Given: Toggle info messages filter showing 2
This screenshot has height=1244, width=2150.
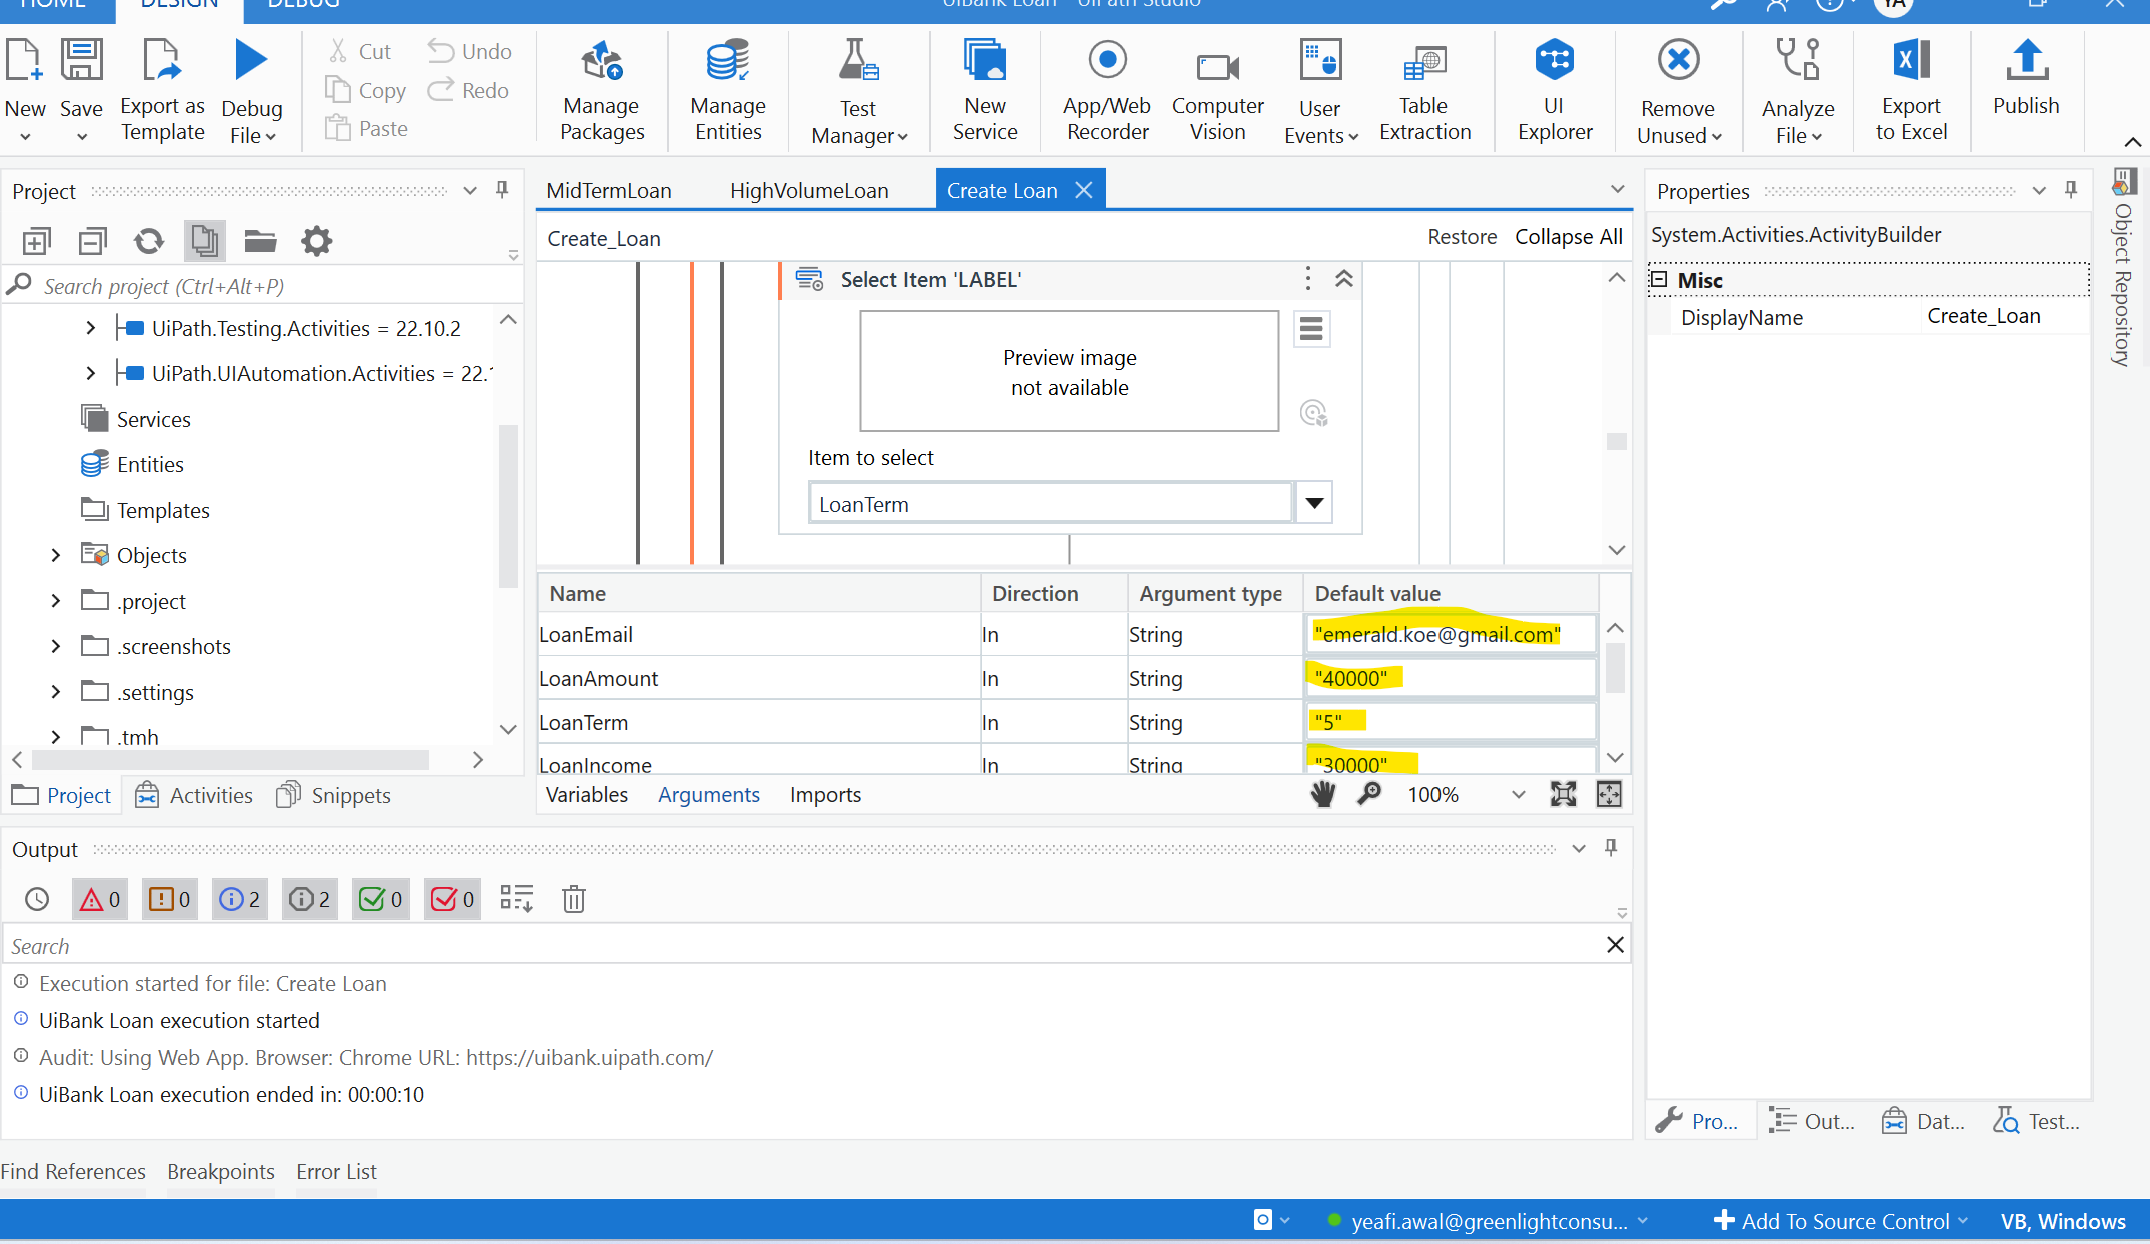Looking at the screenshot, I should (x=240, y=899).
